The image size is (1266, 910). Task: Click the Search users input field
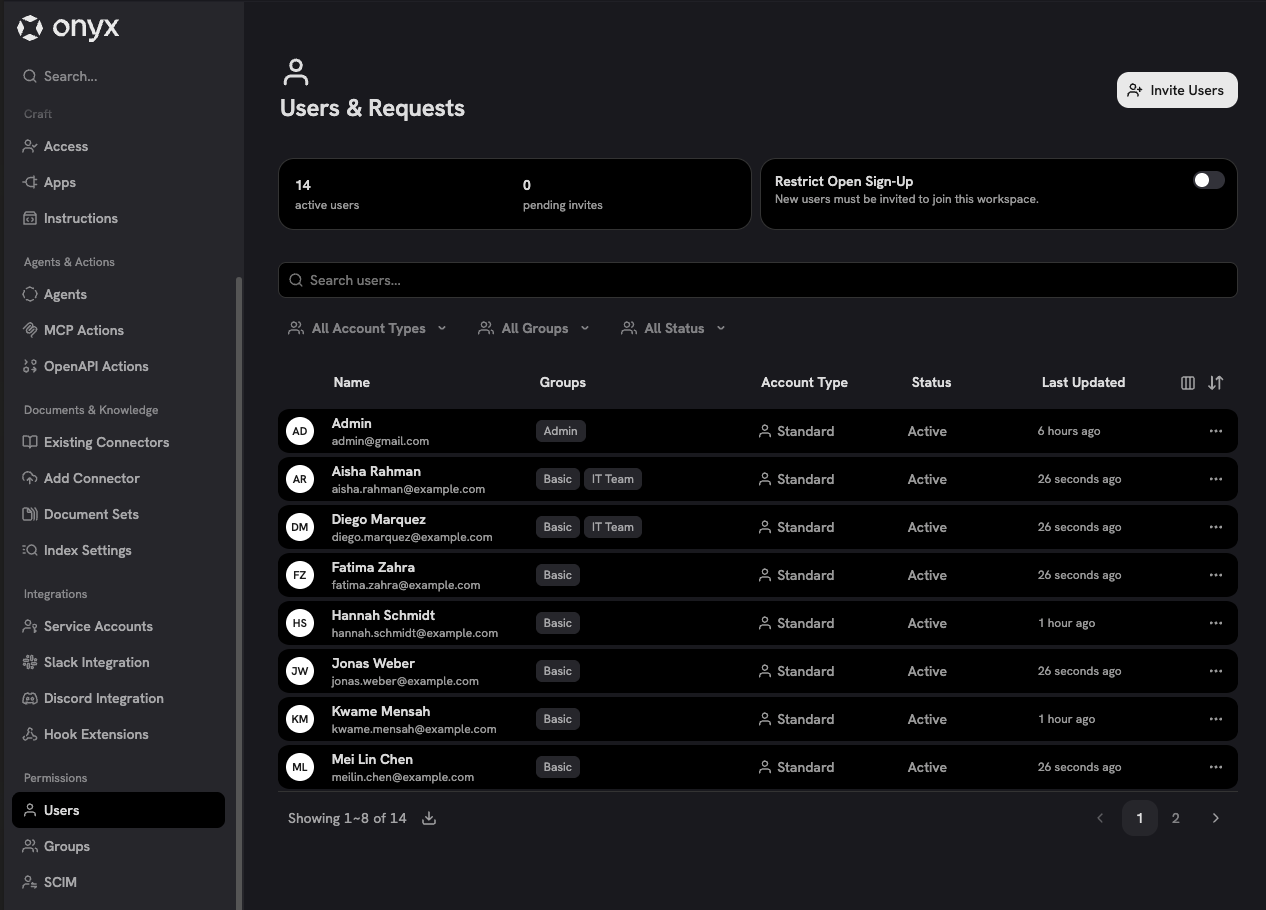pyautogui.click(x=757, y=280)
